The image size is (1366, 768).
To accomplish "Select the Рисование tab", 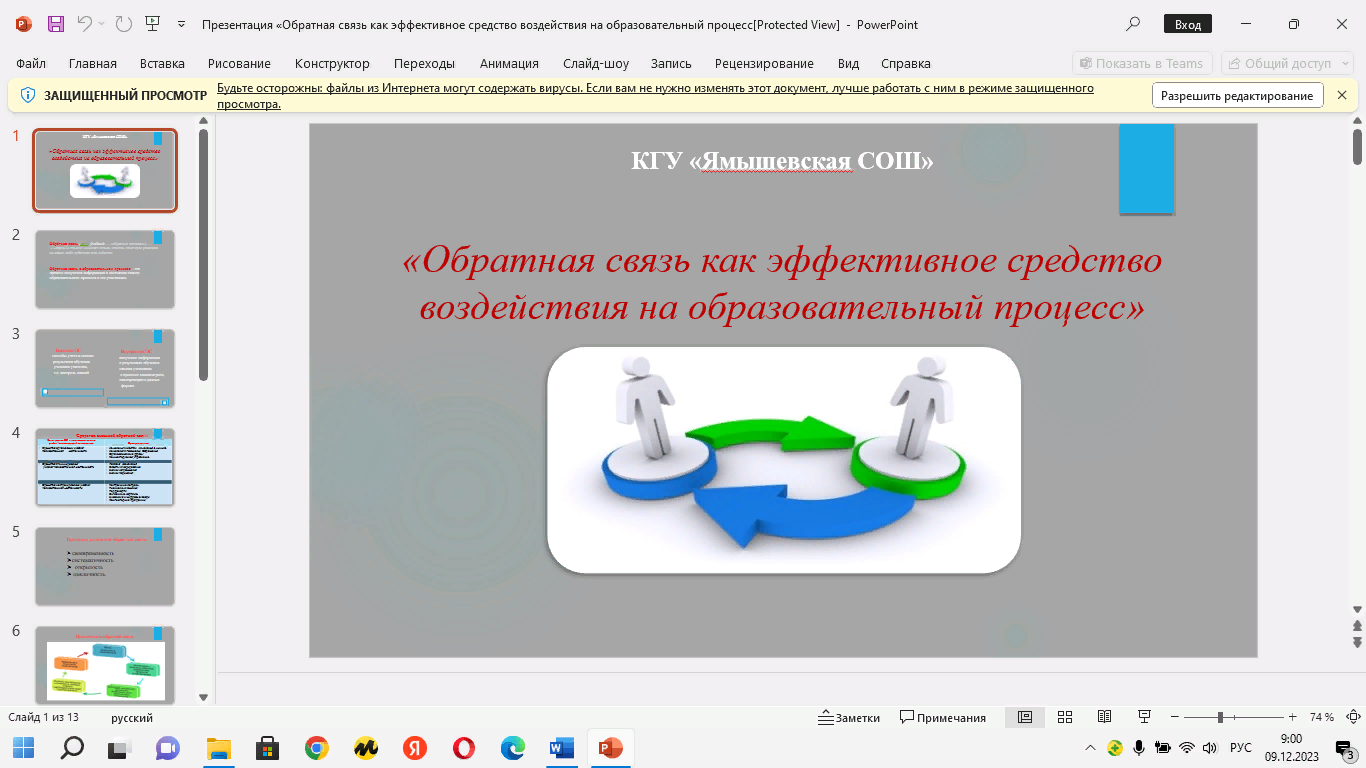I will pyautogui.click(x=240, y=63).
